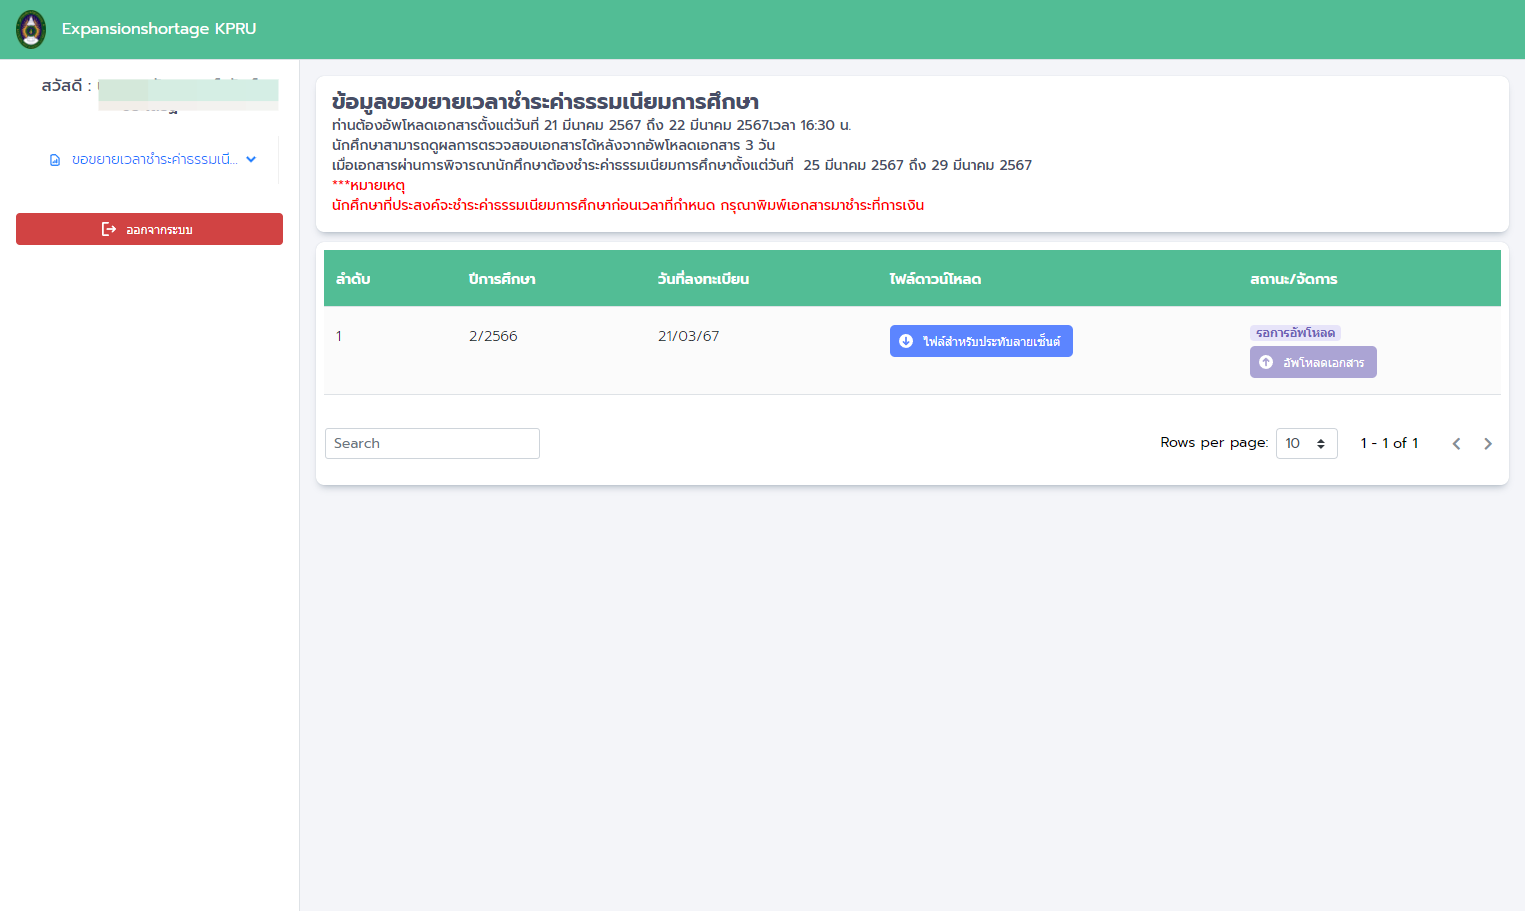The image size is (1525, 911).
Task: Click the รอการอัพโหลด status badge
Action: click(x=1295, y=333)
